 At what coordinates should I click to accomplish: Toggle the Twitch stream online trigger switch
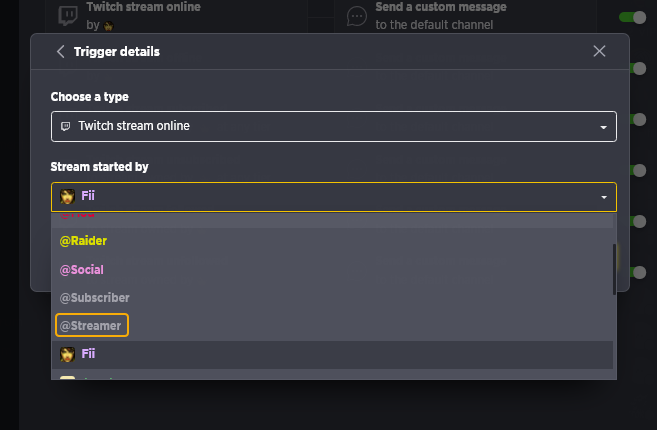[x=632, y=17]
